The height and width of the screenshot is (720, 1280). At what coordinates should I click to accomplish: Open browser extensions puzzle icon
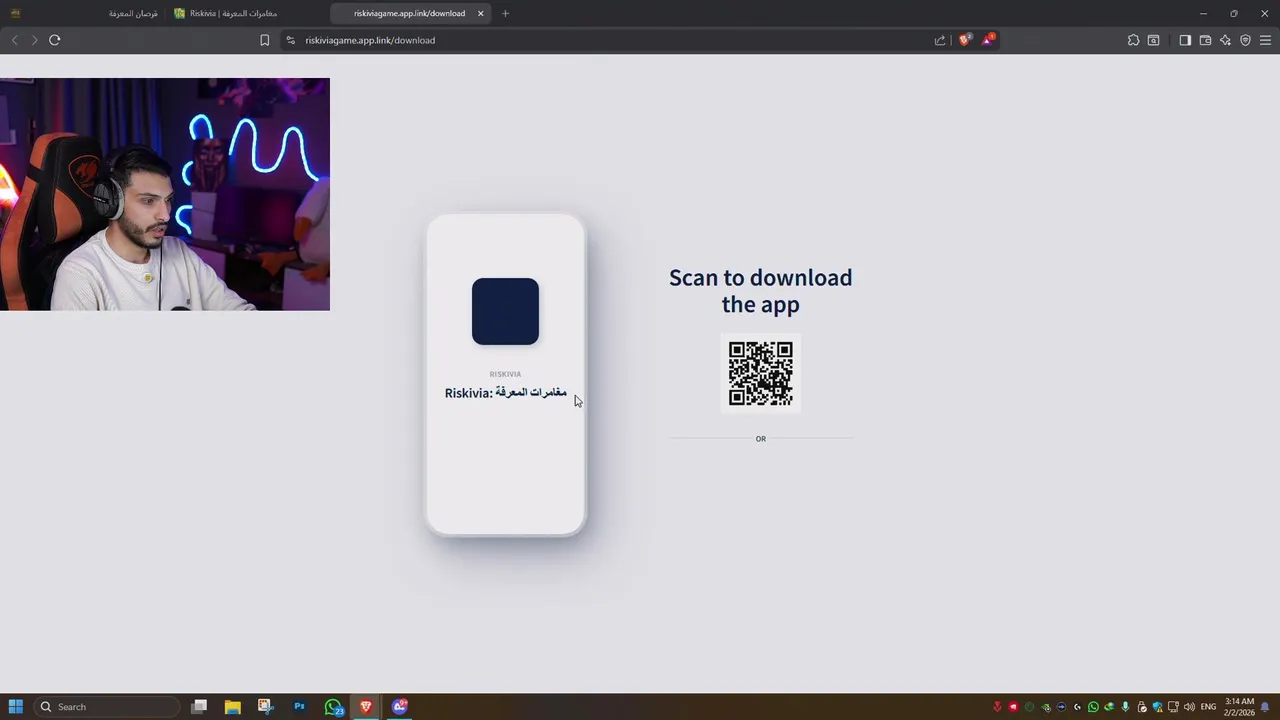(1133, 40)
